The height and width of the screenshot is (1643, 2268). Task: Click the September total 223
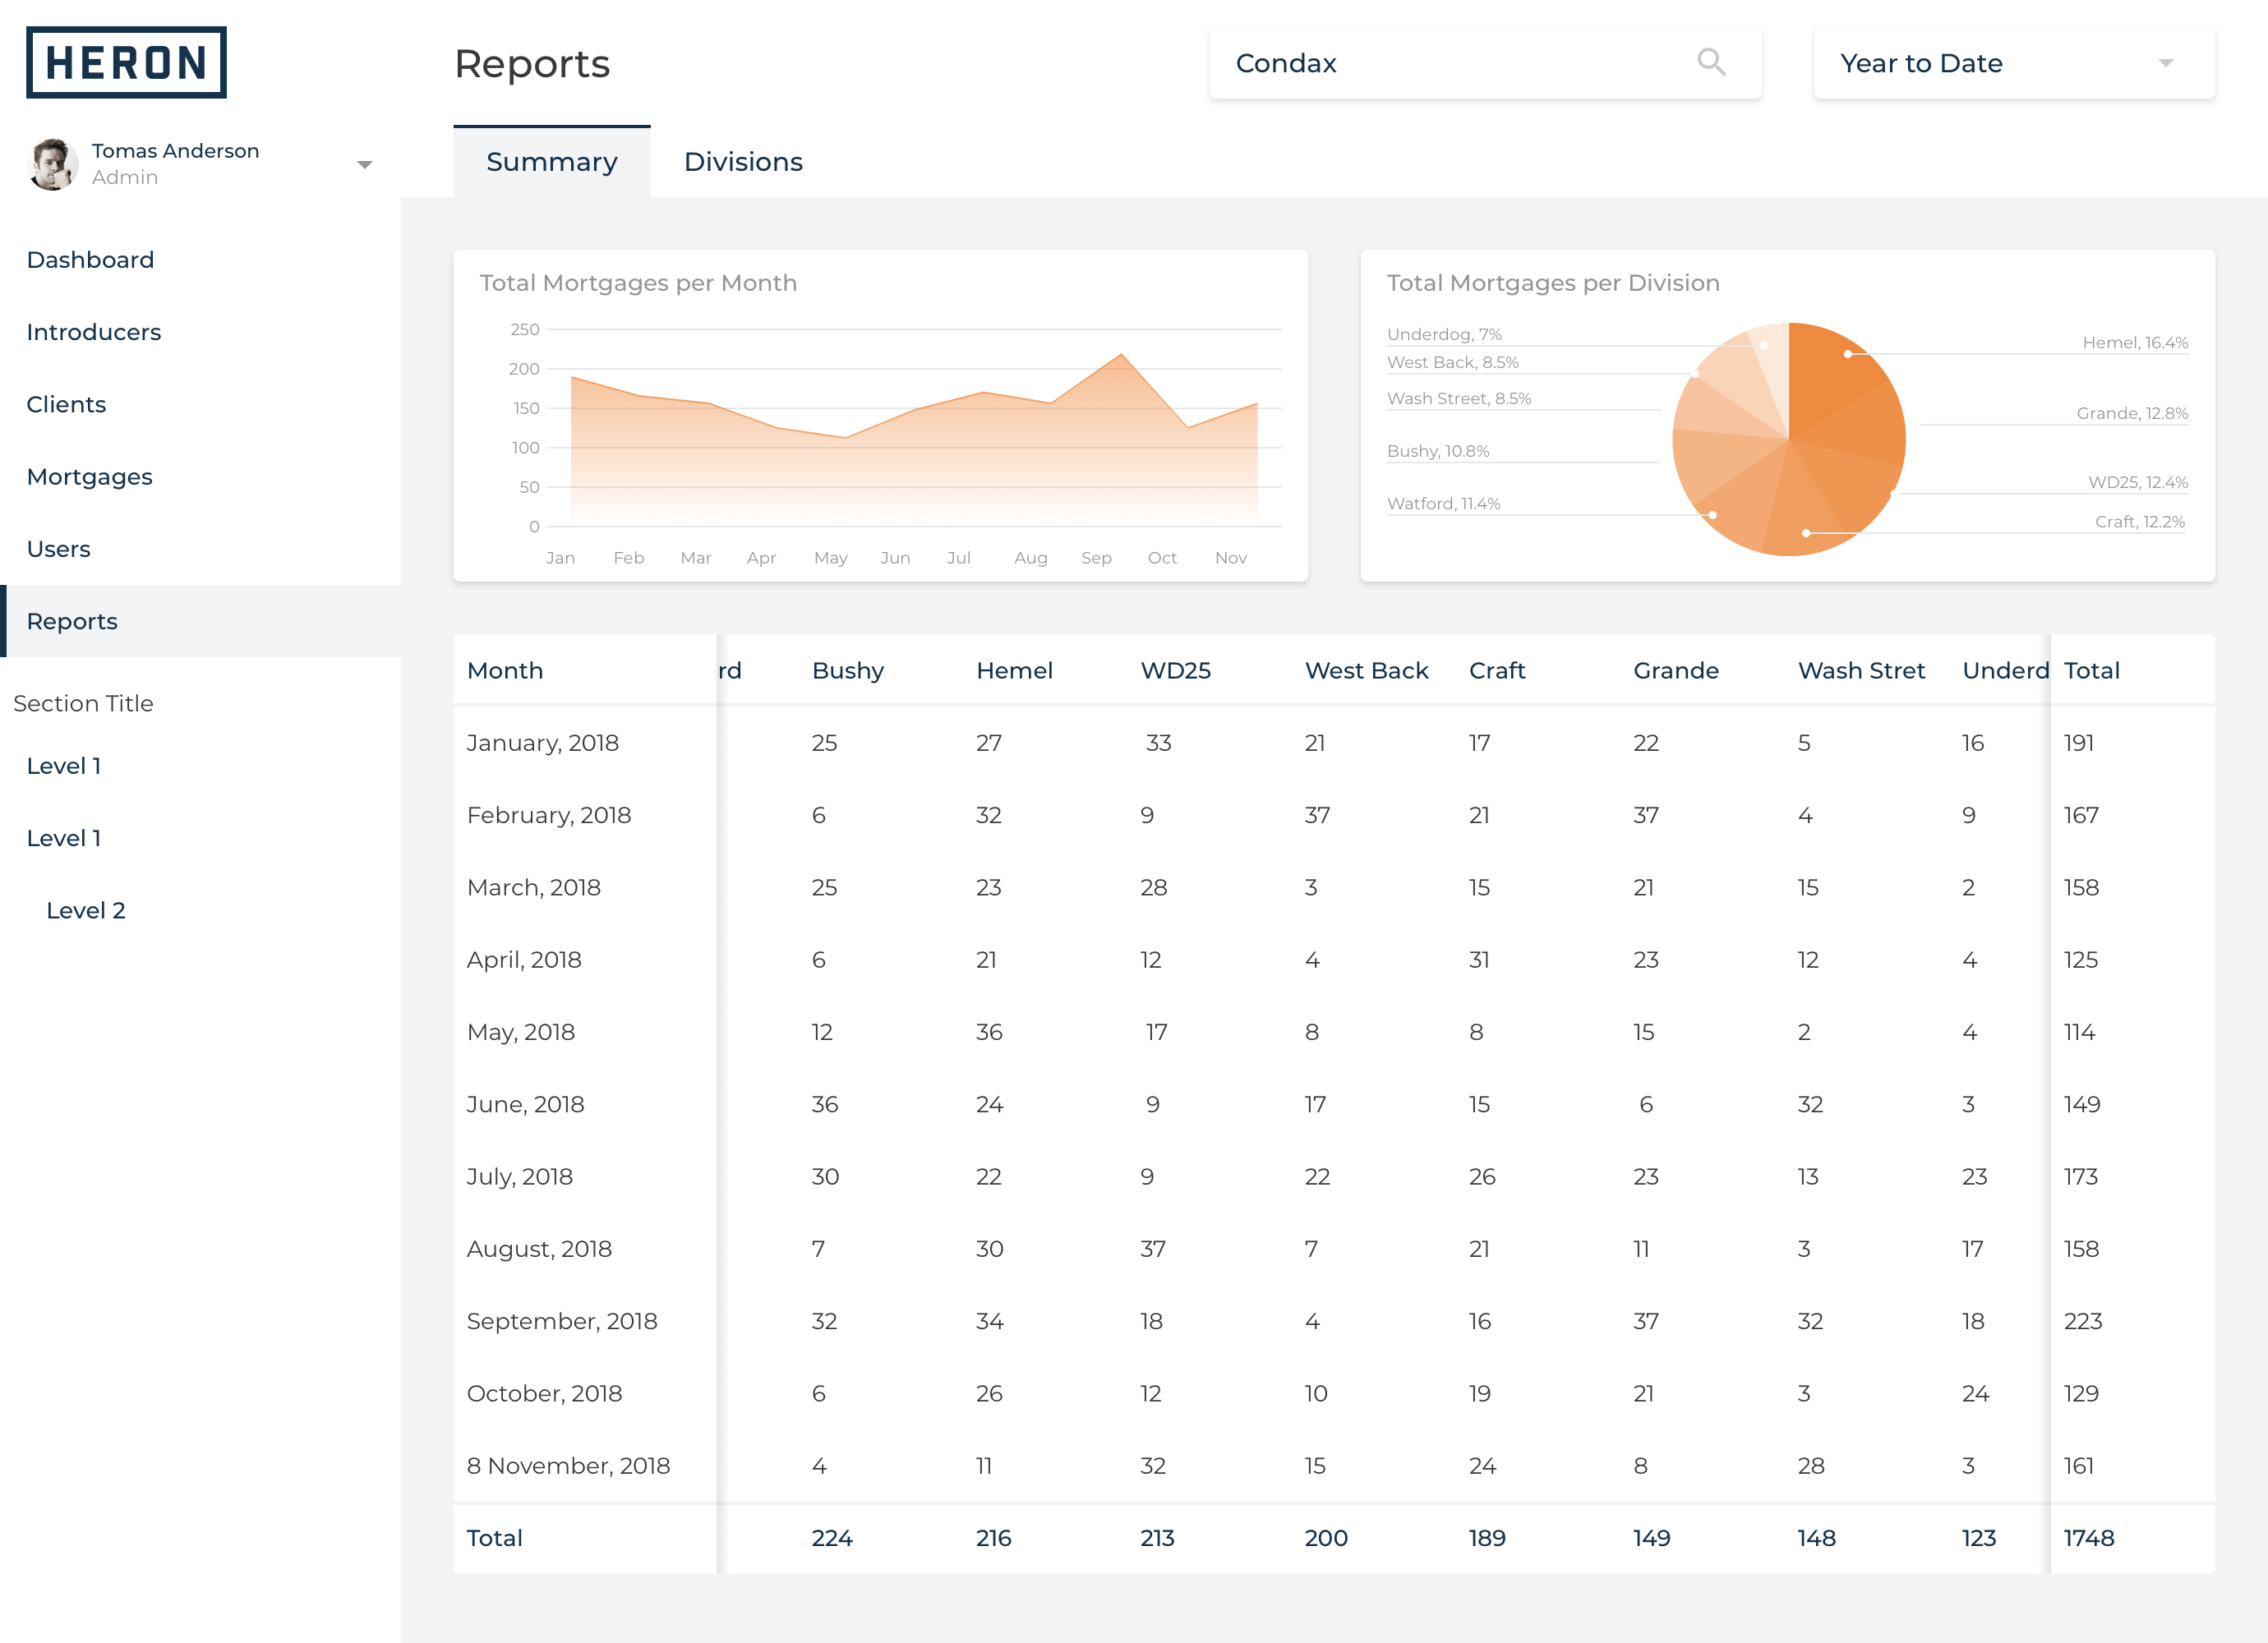point(2083,1321)
